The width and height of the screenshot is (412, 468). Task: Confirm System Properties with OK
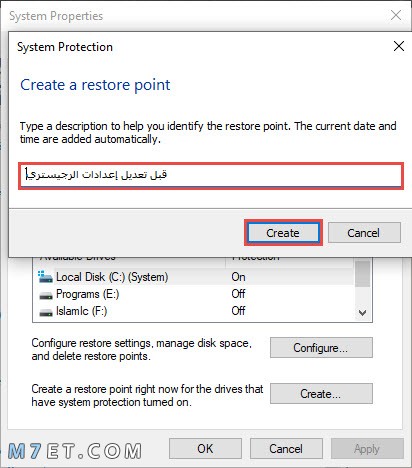tap(205, 449)
